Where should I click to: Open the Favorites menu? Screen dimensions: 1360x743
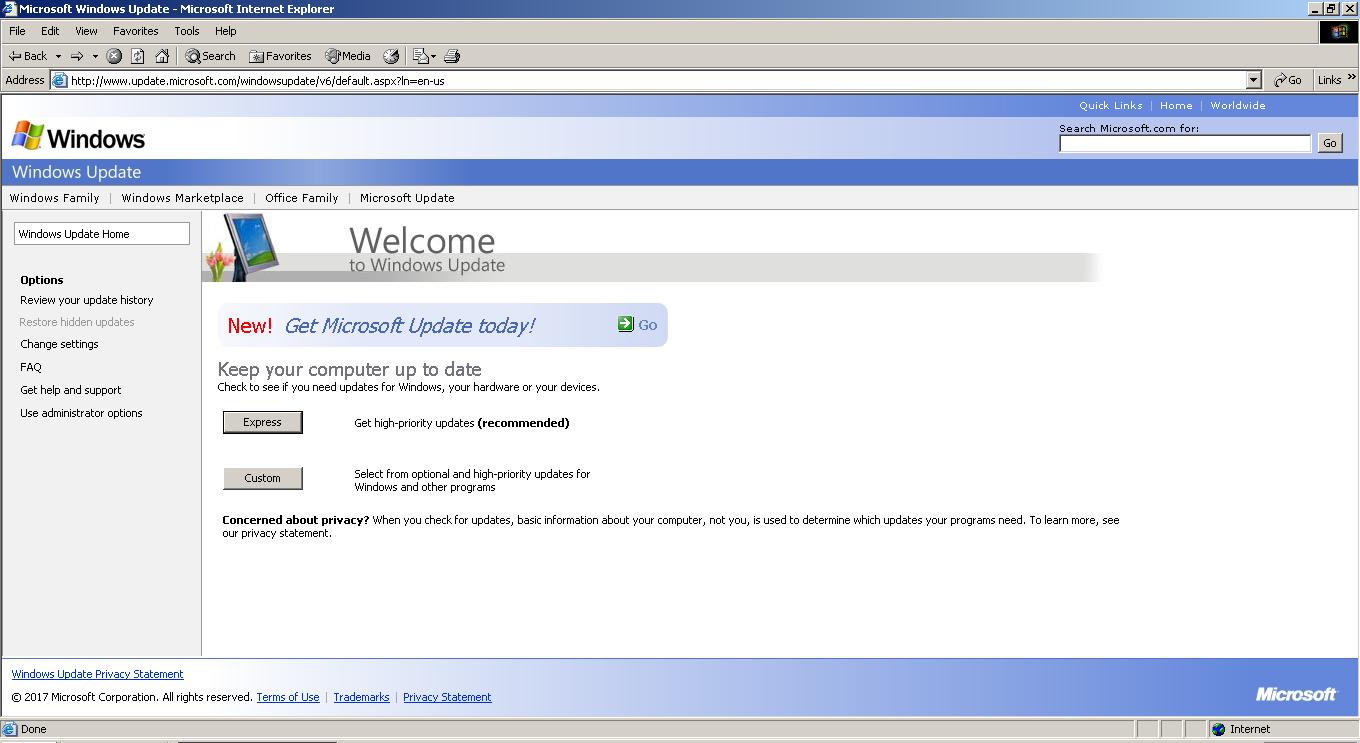click(x=136, y=31)
